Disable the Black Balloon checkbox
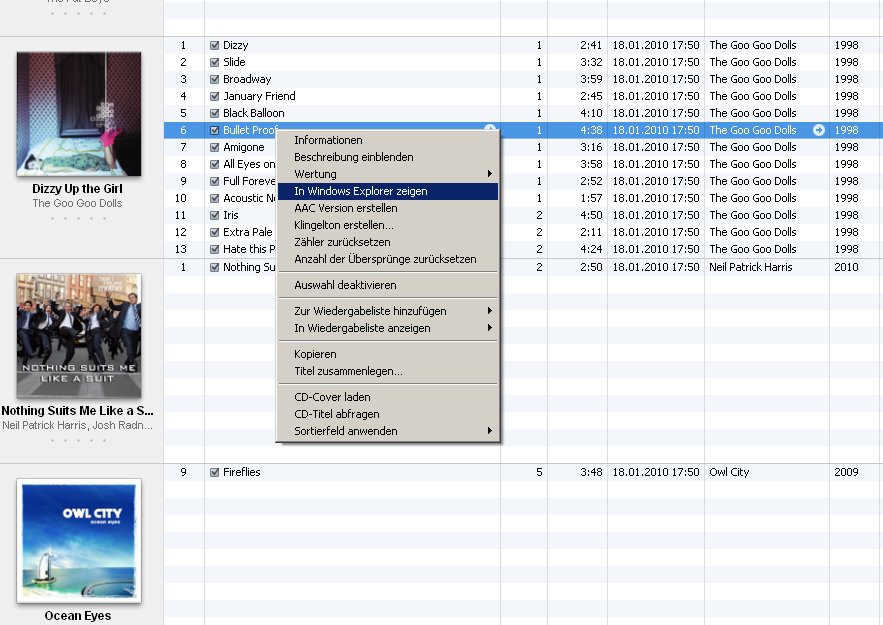Image resolution: width=883 pixels, height=625 pixels. point(215,113)
